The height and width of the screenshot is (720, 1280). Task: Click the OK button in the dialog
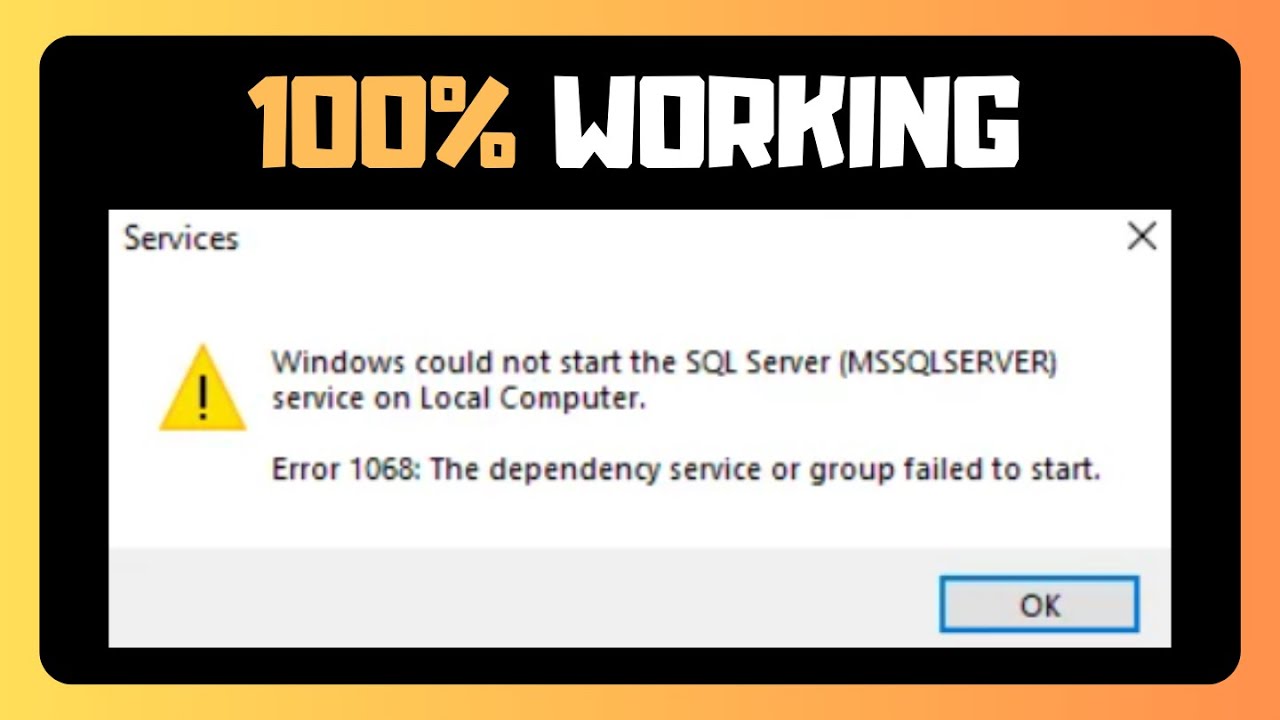click(x=1039, y=604)
